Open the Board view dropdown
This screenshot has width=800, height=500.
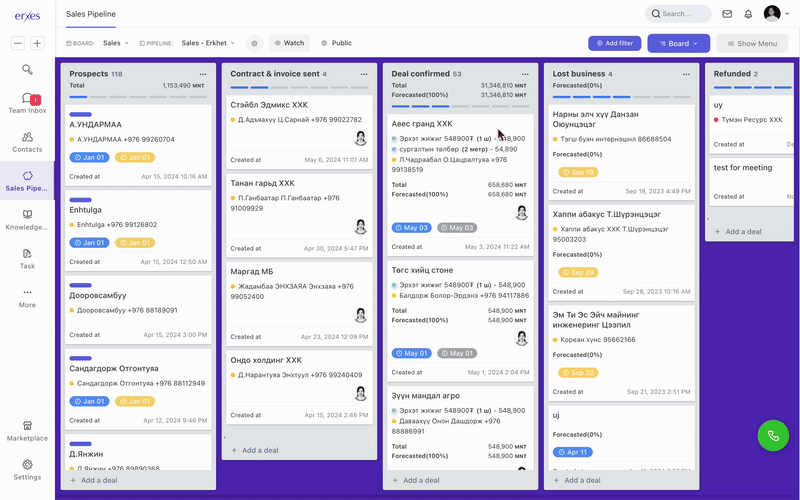[679, 43]
